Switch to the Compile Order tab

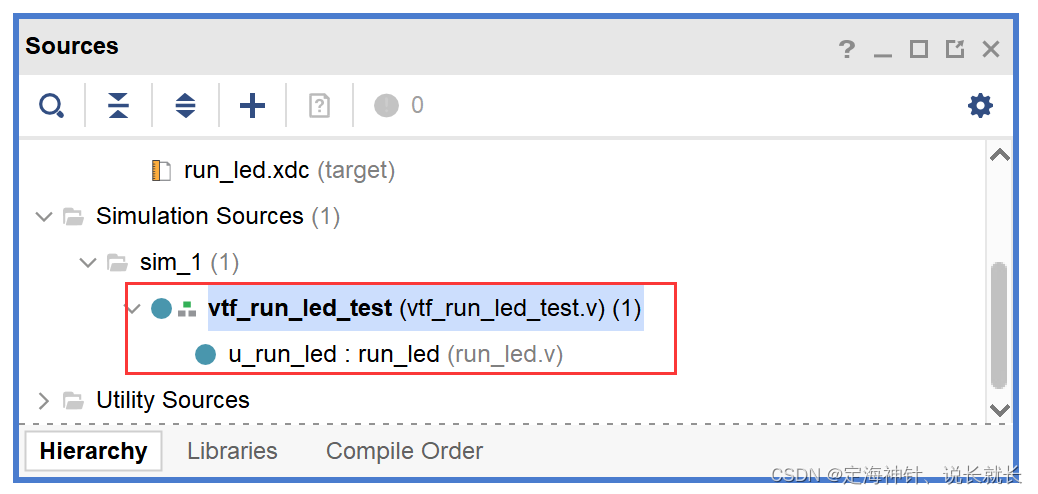click(x=404, y=451)
